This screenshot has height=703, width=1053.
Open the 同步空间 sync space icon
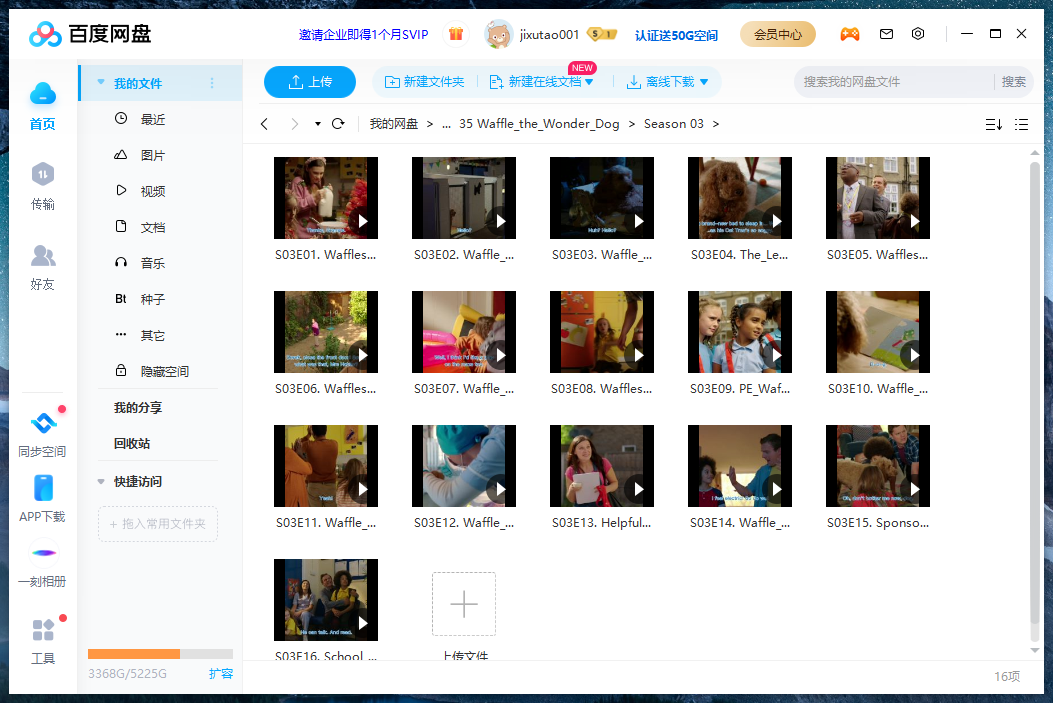[x=44, y=423]
